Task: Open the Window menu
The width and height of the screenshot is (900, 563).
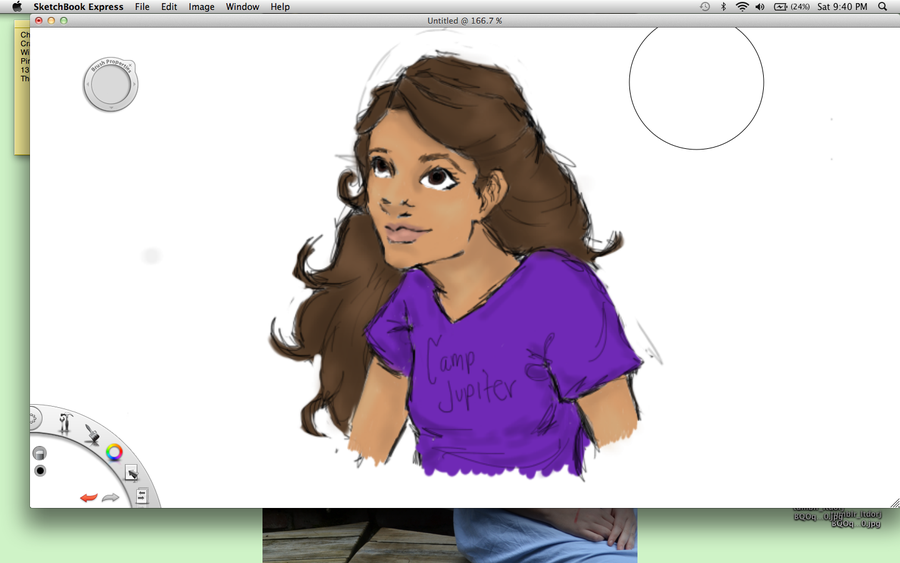Action: [242, 7]
